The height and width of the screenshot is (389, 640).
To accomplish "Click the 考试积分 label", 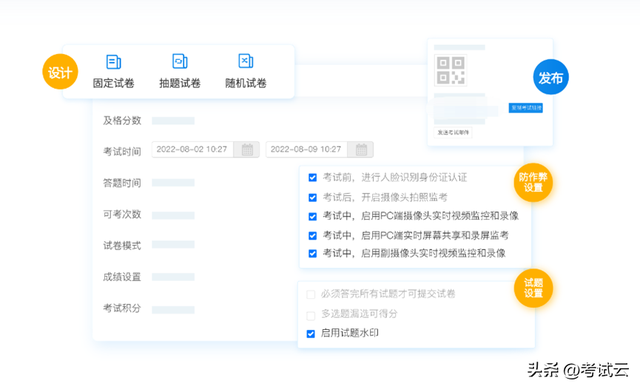I will [122, 308].
